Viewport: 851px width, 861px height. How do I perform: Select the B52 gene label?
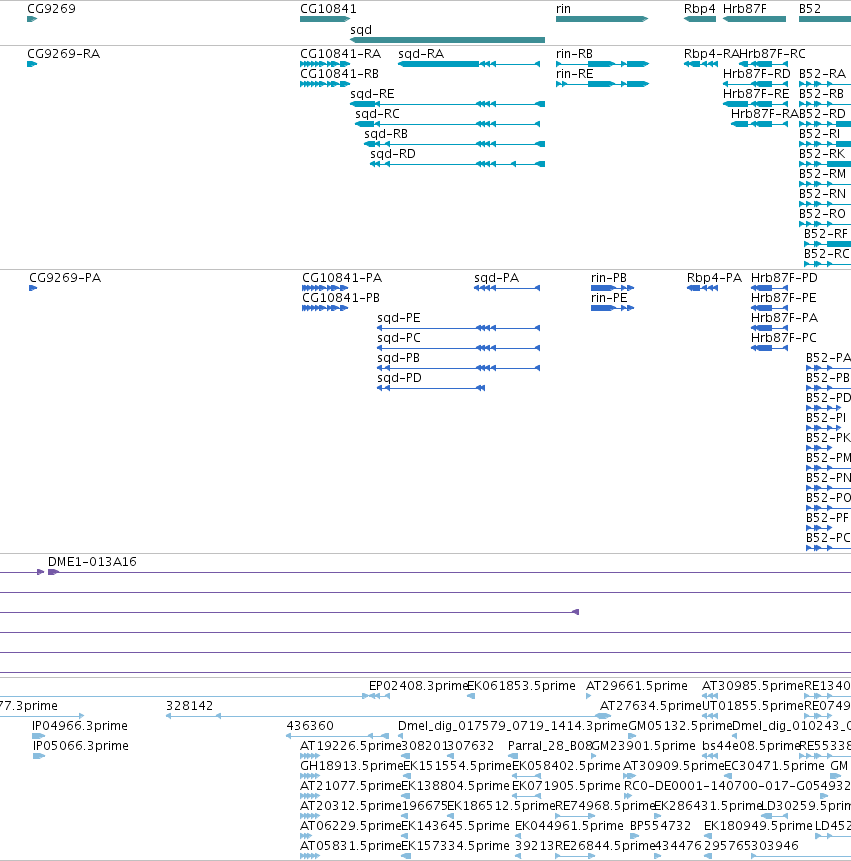coord(810,9)
